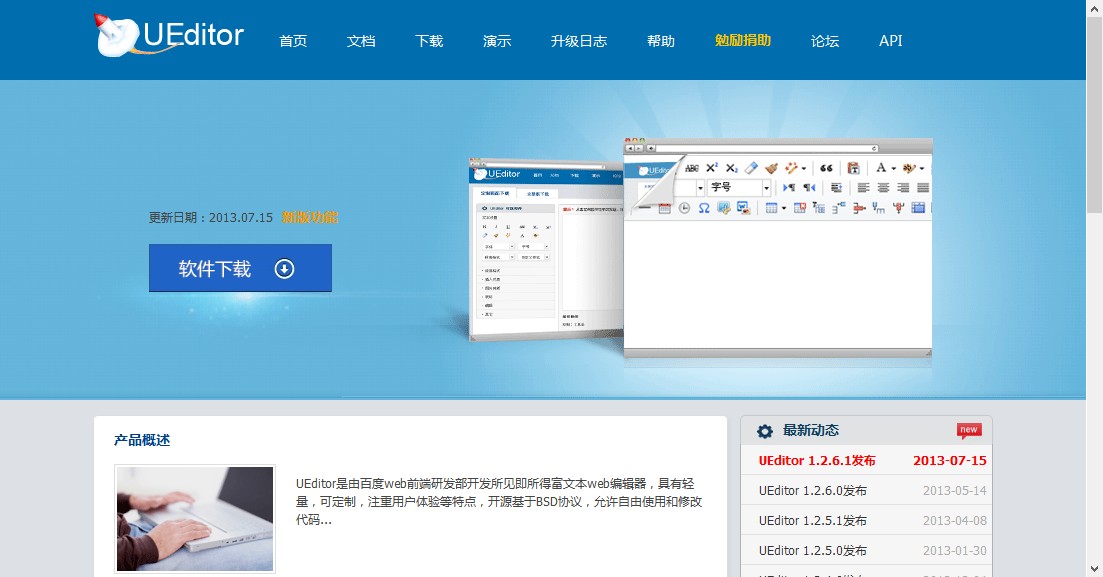Click the 产品概述 heading
Image resolution: width=1103 pixels, height=577 pixels.
[x=142, y=440]
